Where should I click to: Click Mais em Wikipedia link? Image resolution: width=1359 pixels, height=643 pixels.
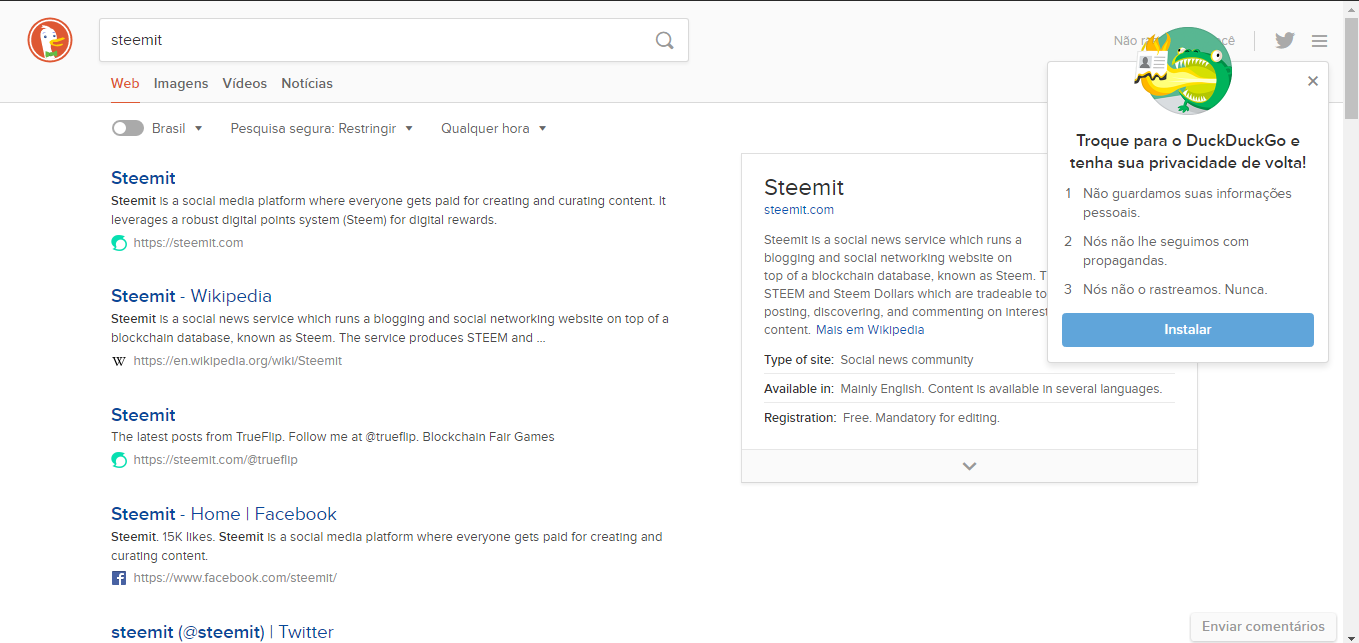click(870, 330)
